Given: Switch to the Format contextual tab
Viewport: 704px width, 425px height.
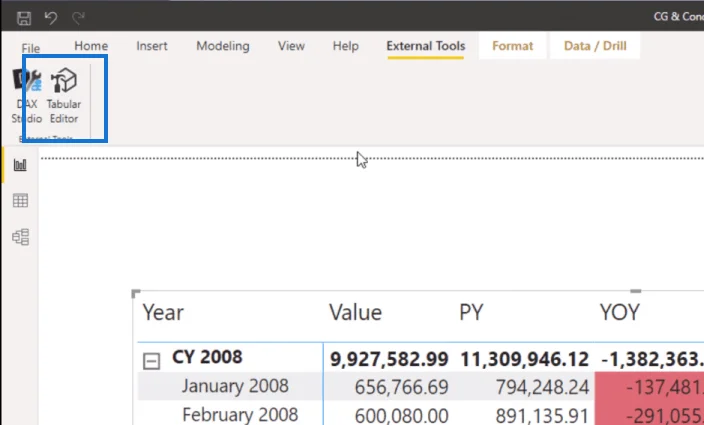Looking at the screenshot, I should click(513, 46).
